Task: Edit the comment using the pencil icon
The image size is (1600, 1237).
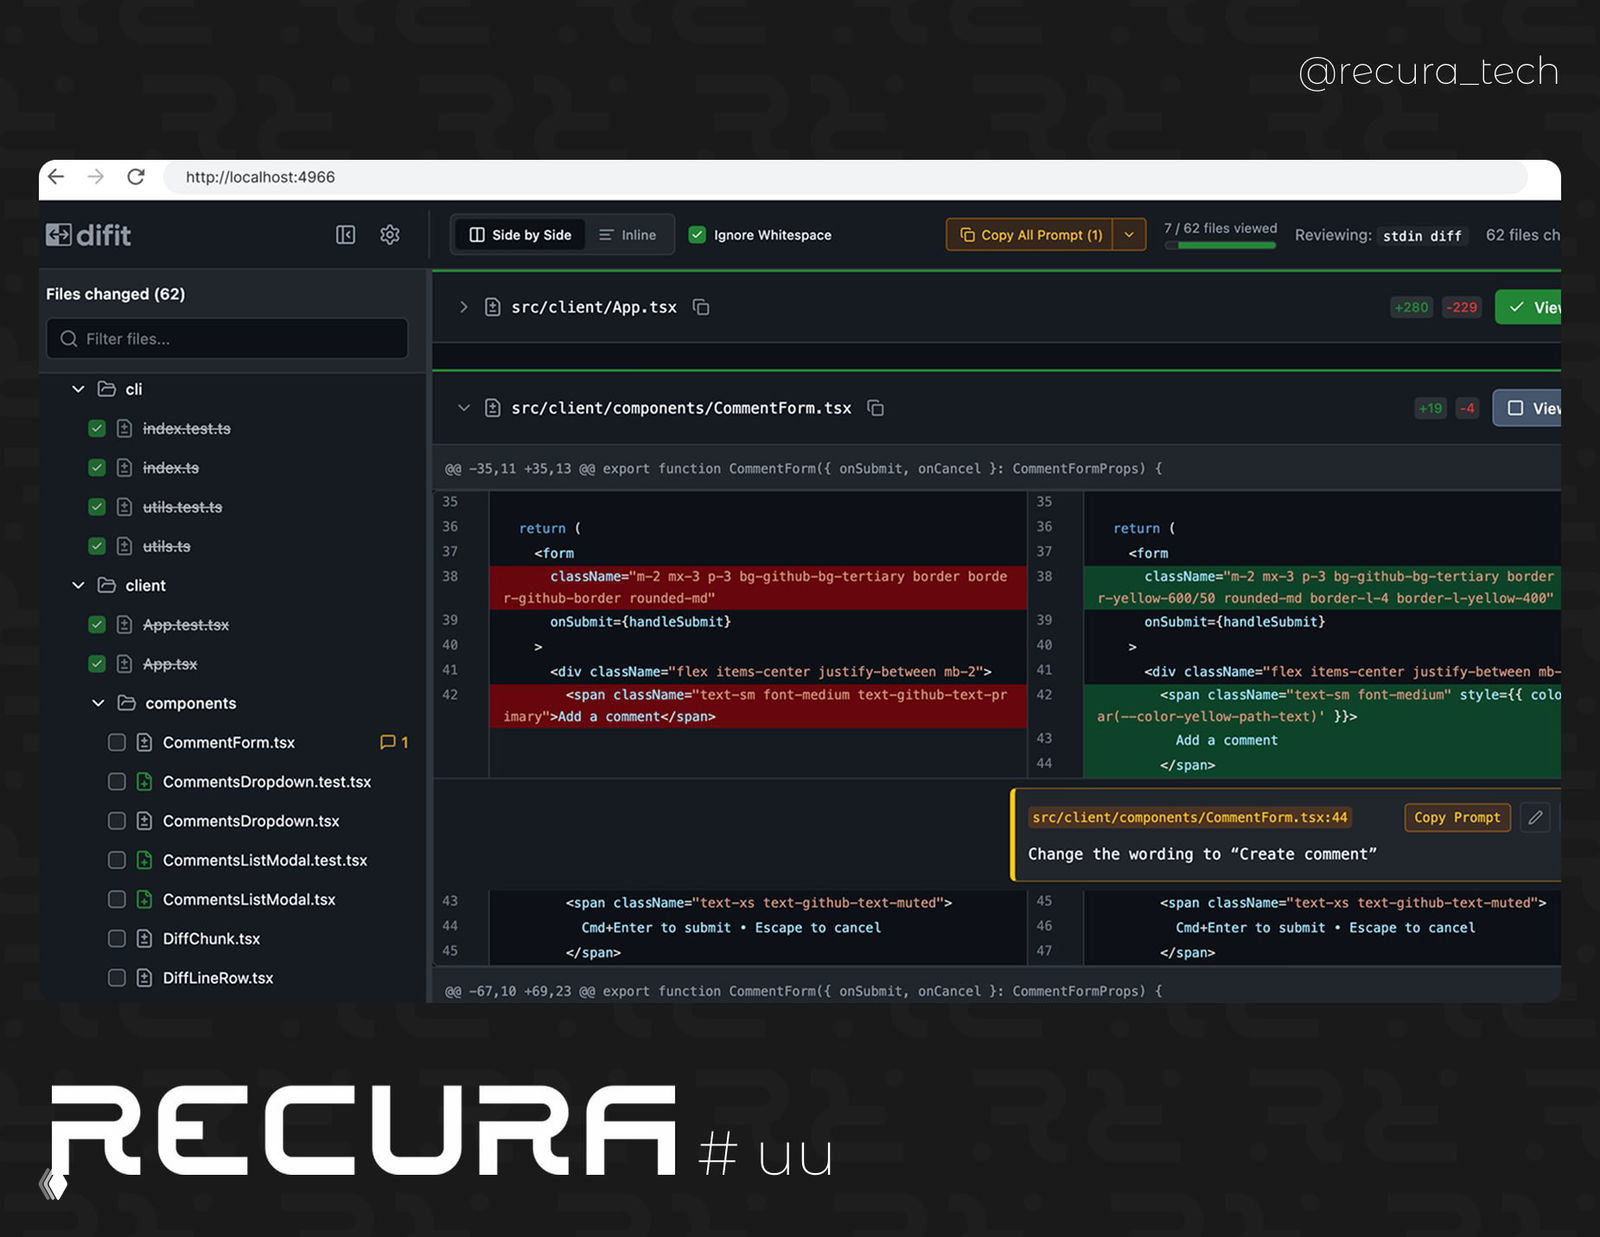Action: [1536, 817]
